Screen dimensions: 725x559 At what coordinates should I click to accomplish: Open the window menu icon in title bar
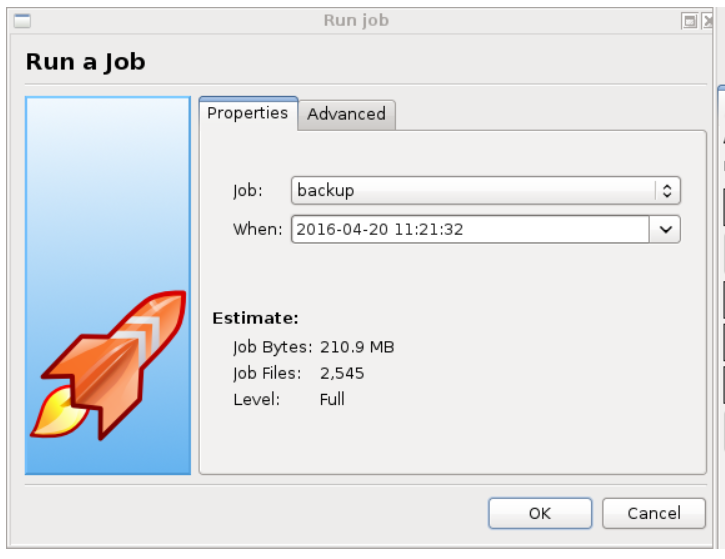pos(22,20)
